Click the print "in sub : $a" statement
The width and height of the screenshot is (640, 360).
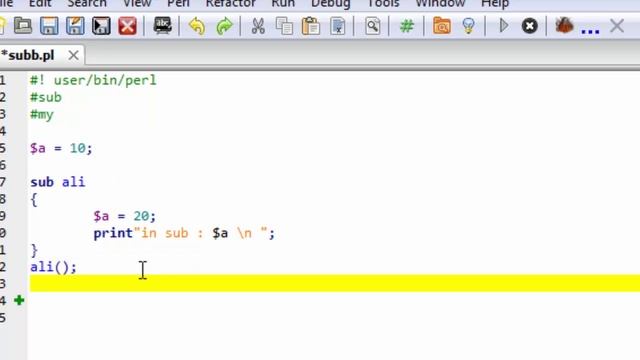[x=184, y=233]
